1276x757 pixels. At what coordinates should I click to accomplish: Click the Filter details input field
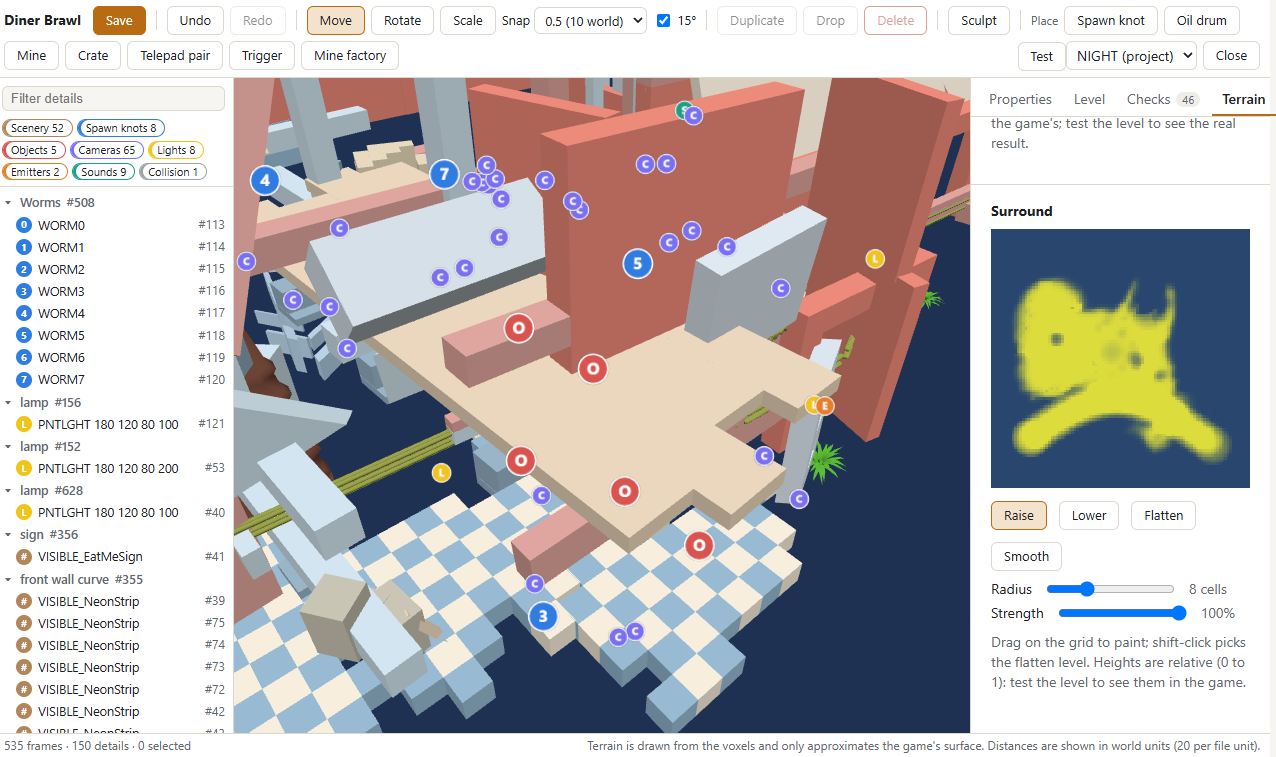114,98
